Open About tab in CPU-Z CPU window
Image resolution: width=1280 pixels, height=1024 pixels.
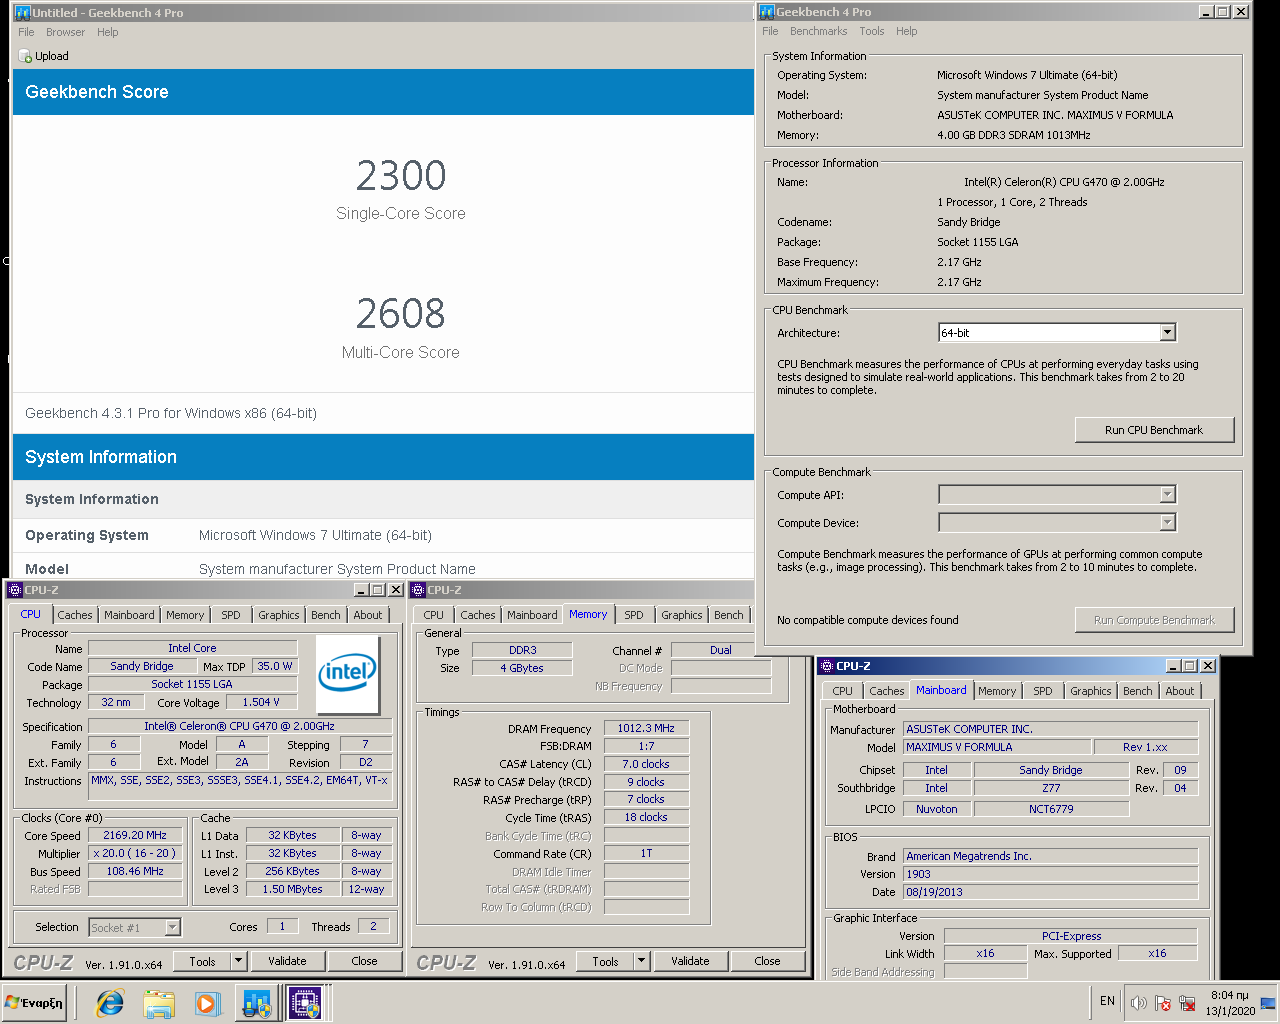[x=367, y=615]
